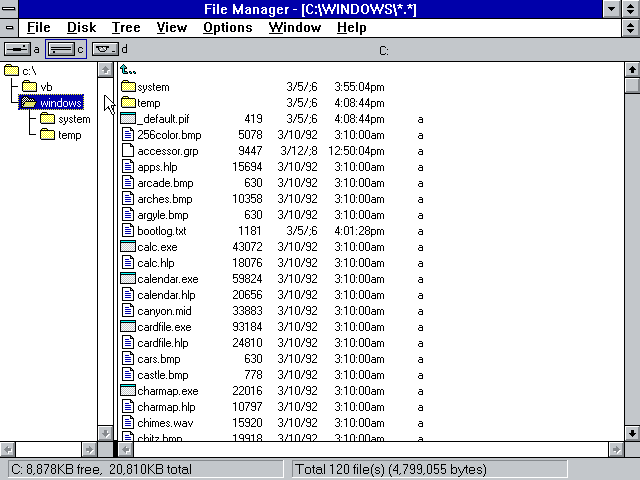This screenshot has width=640, height=480.
Task: Select the _default.pif file icon
Action: (127, 119)
